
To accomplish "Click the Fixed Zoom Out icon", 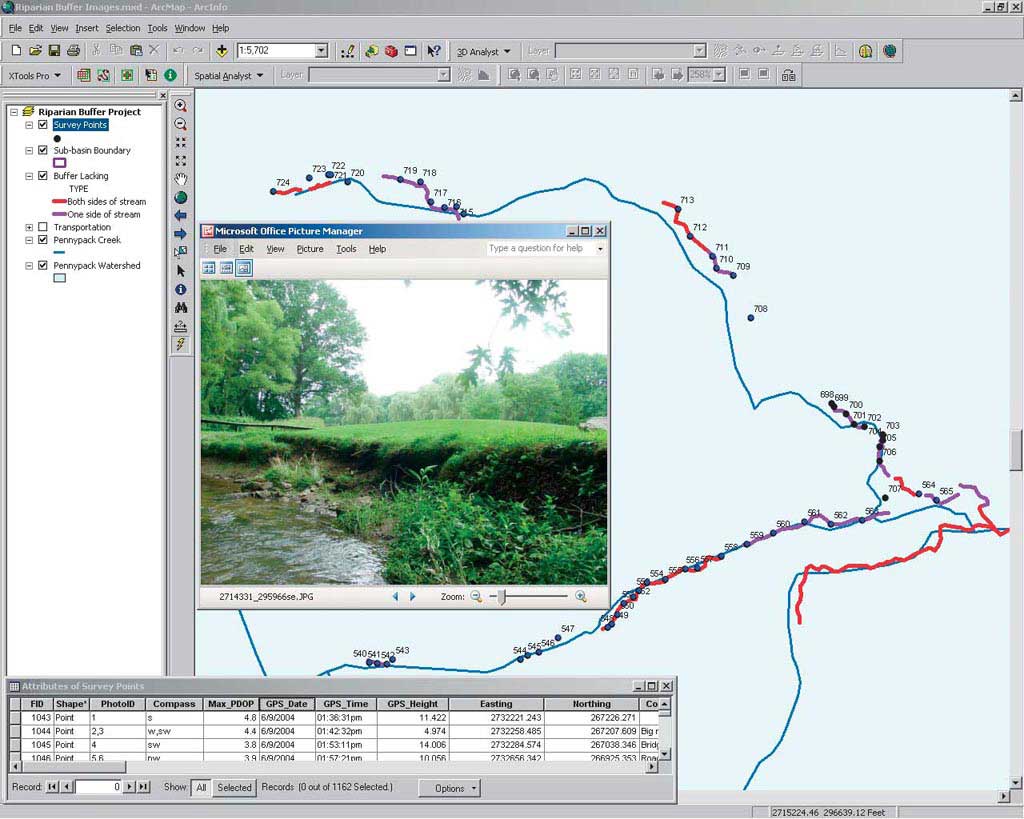I will tap(181, 161).
